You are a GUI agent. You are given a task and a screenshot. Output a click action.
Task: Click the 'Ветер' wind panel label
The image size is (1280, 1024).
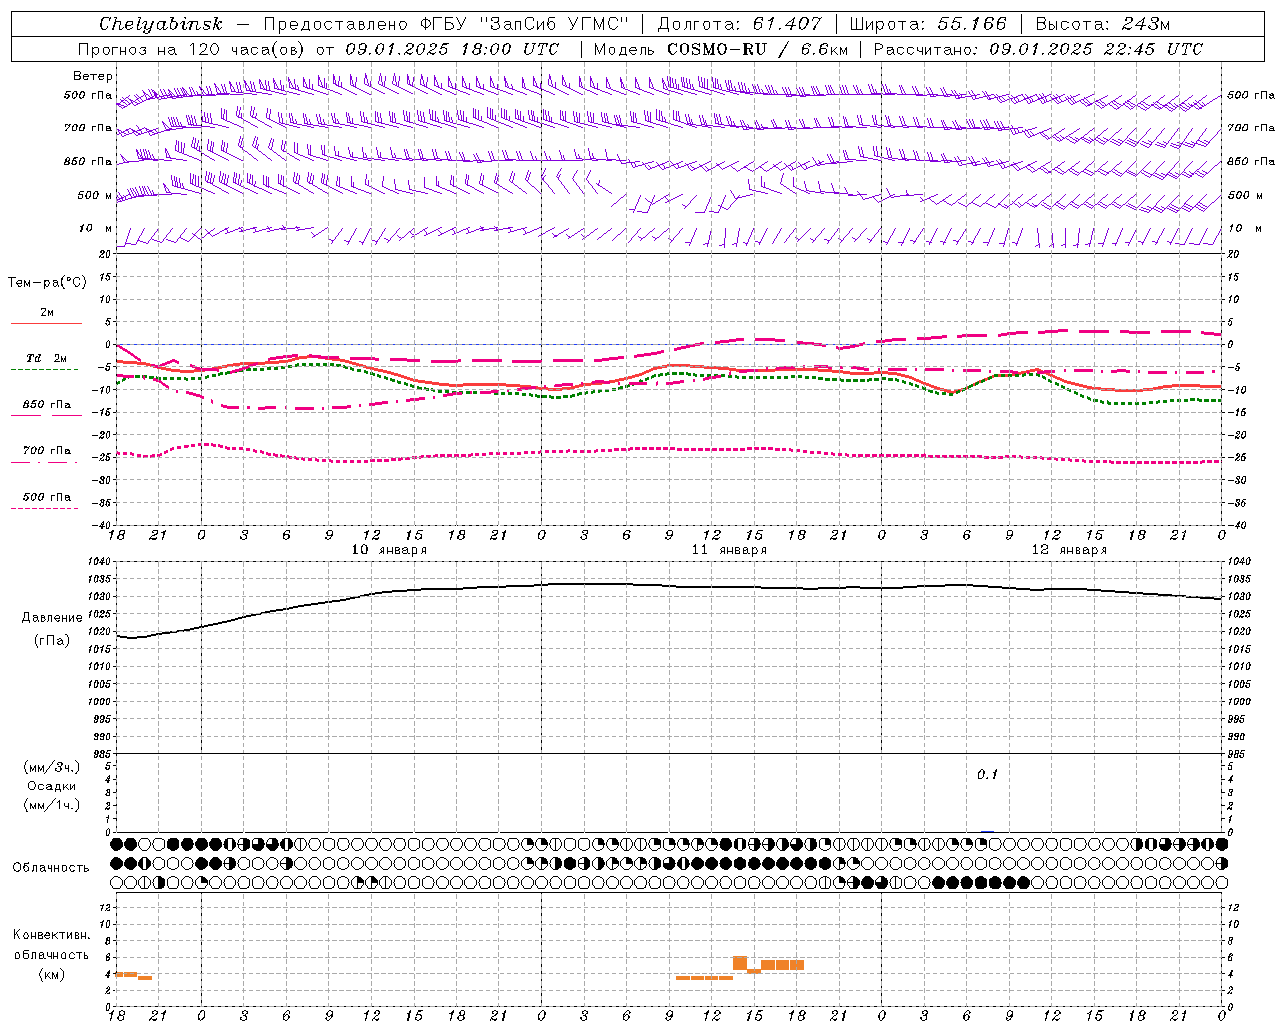[x=93, y=76]
